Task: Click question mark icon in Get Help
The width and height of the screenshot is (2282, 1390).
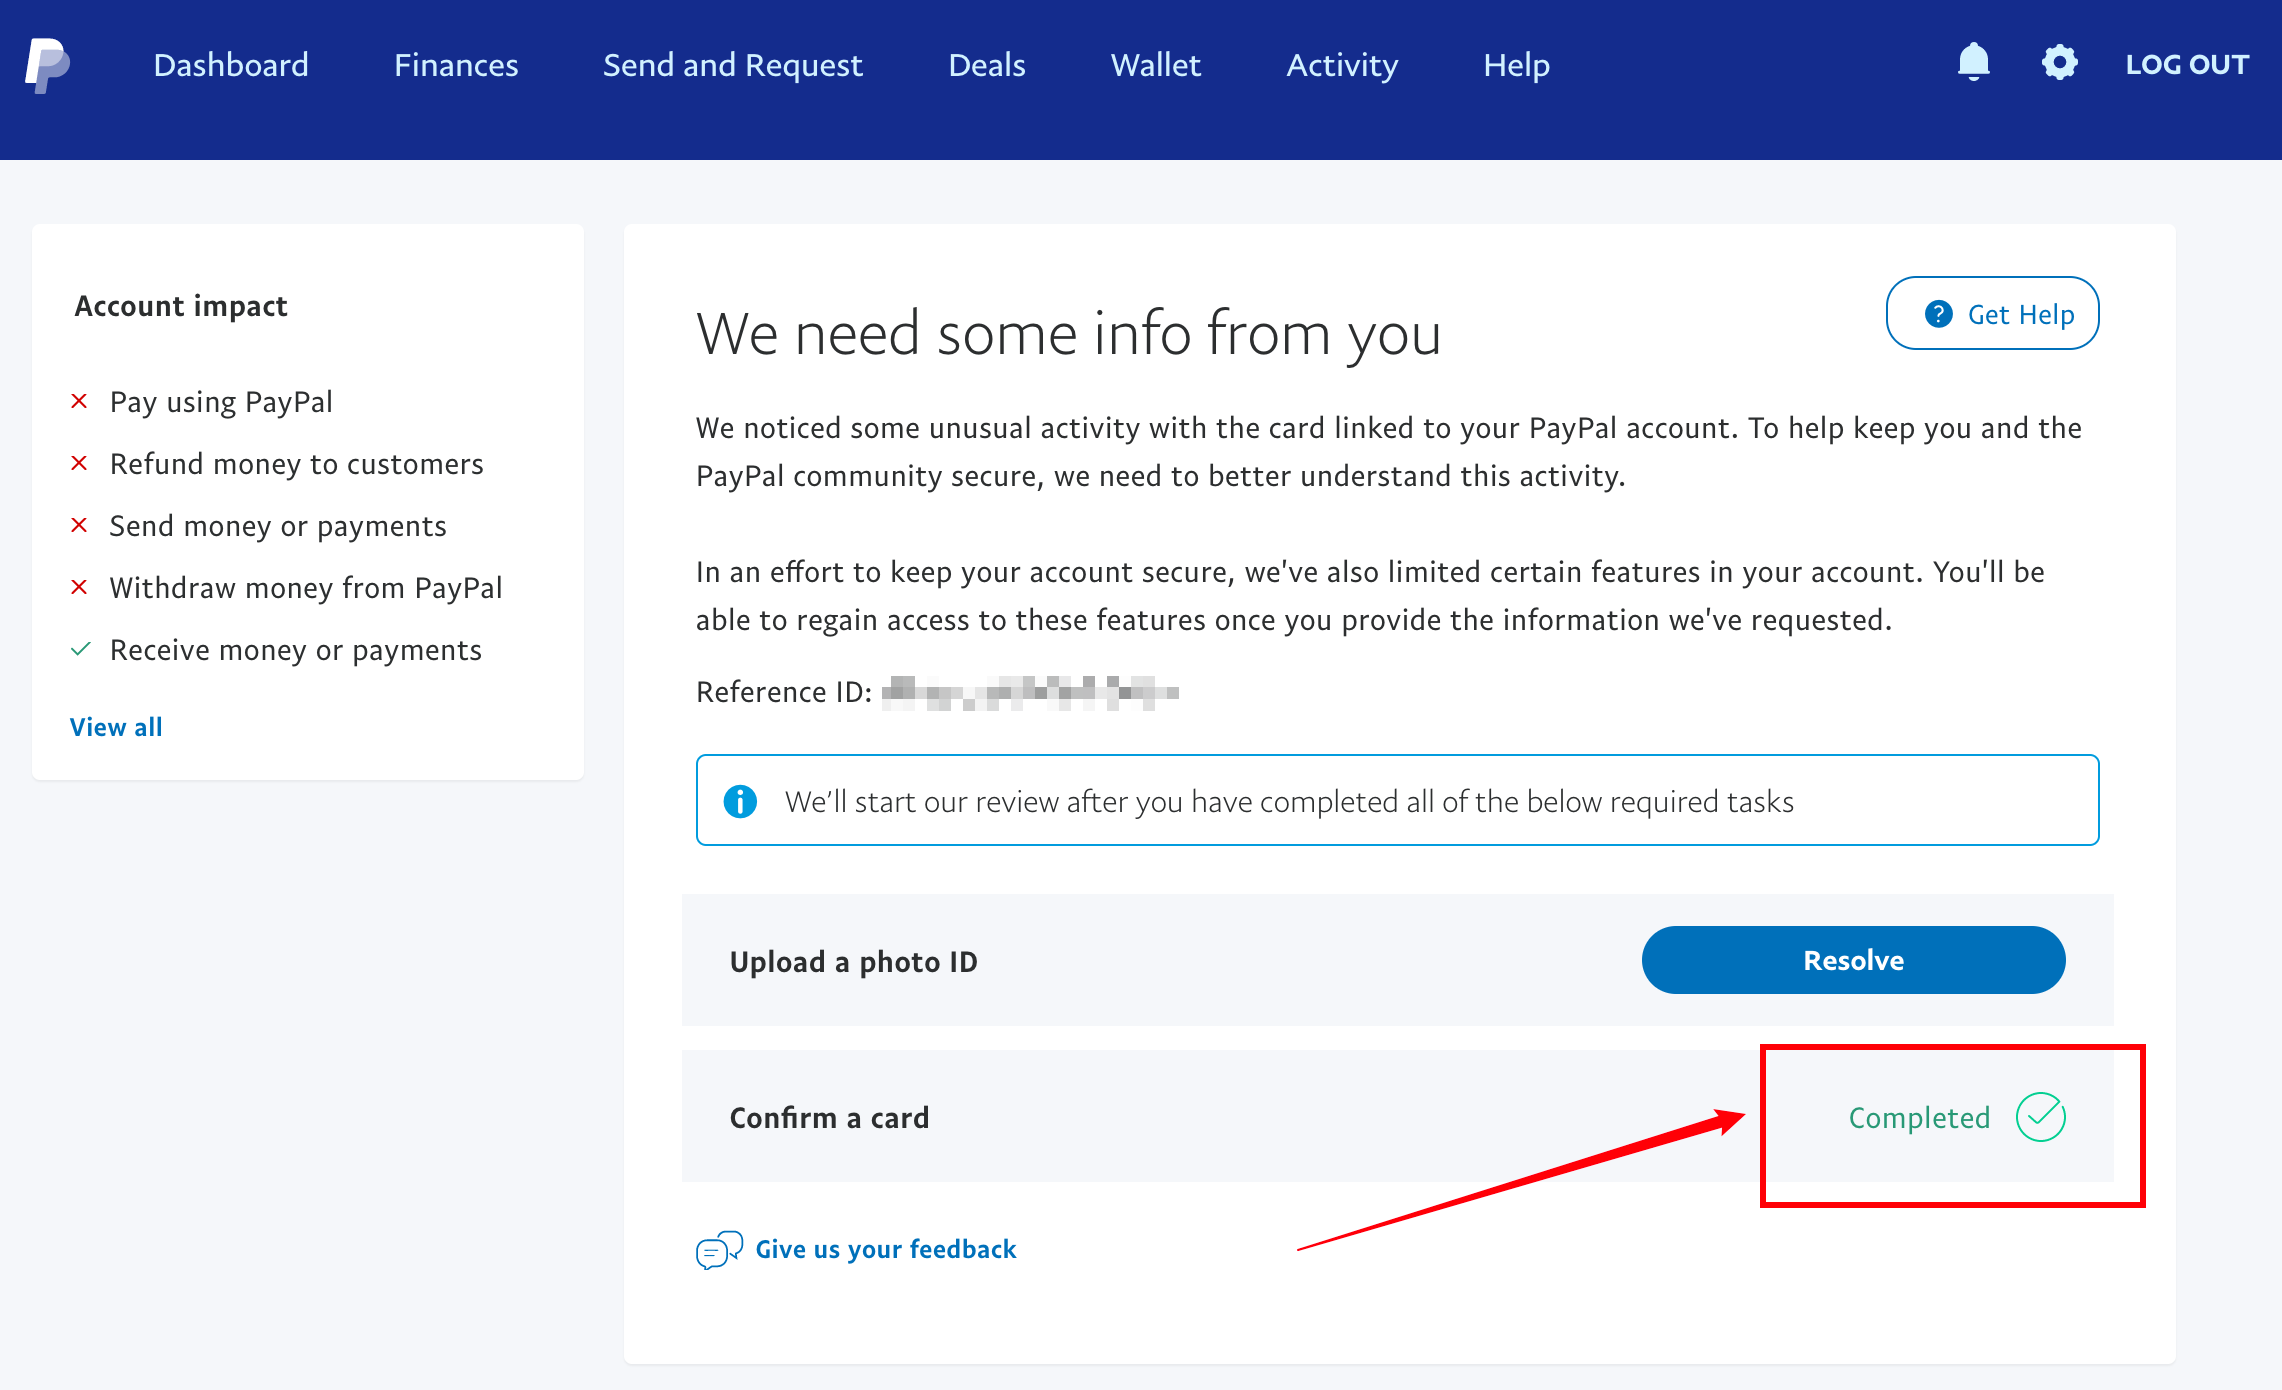Action: click(x=1938, y=314)
